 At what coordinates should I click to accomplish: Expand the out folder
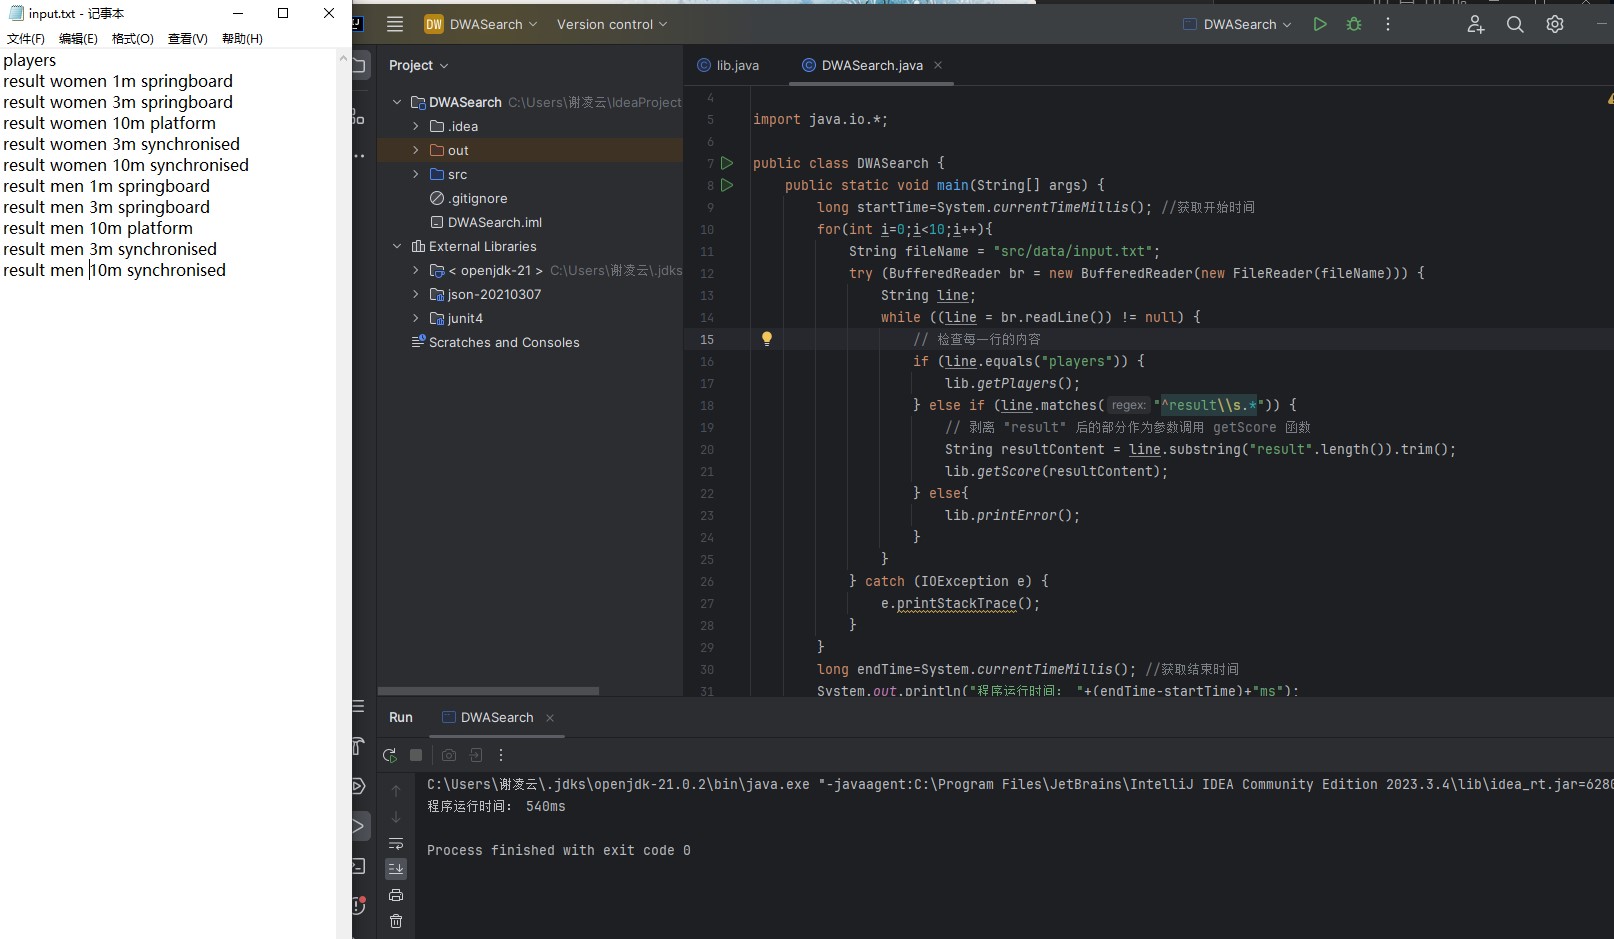tap(416, 150)
